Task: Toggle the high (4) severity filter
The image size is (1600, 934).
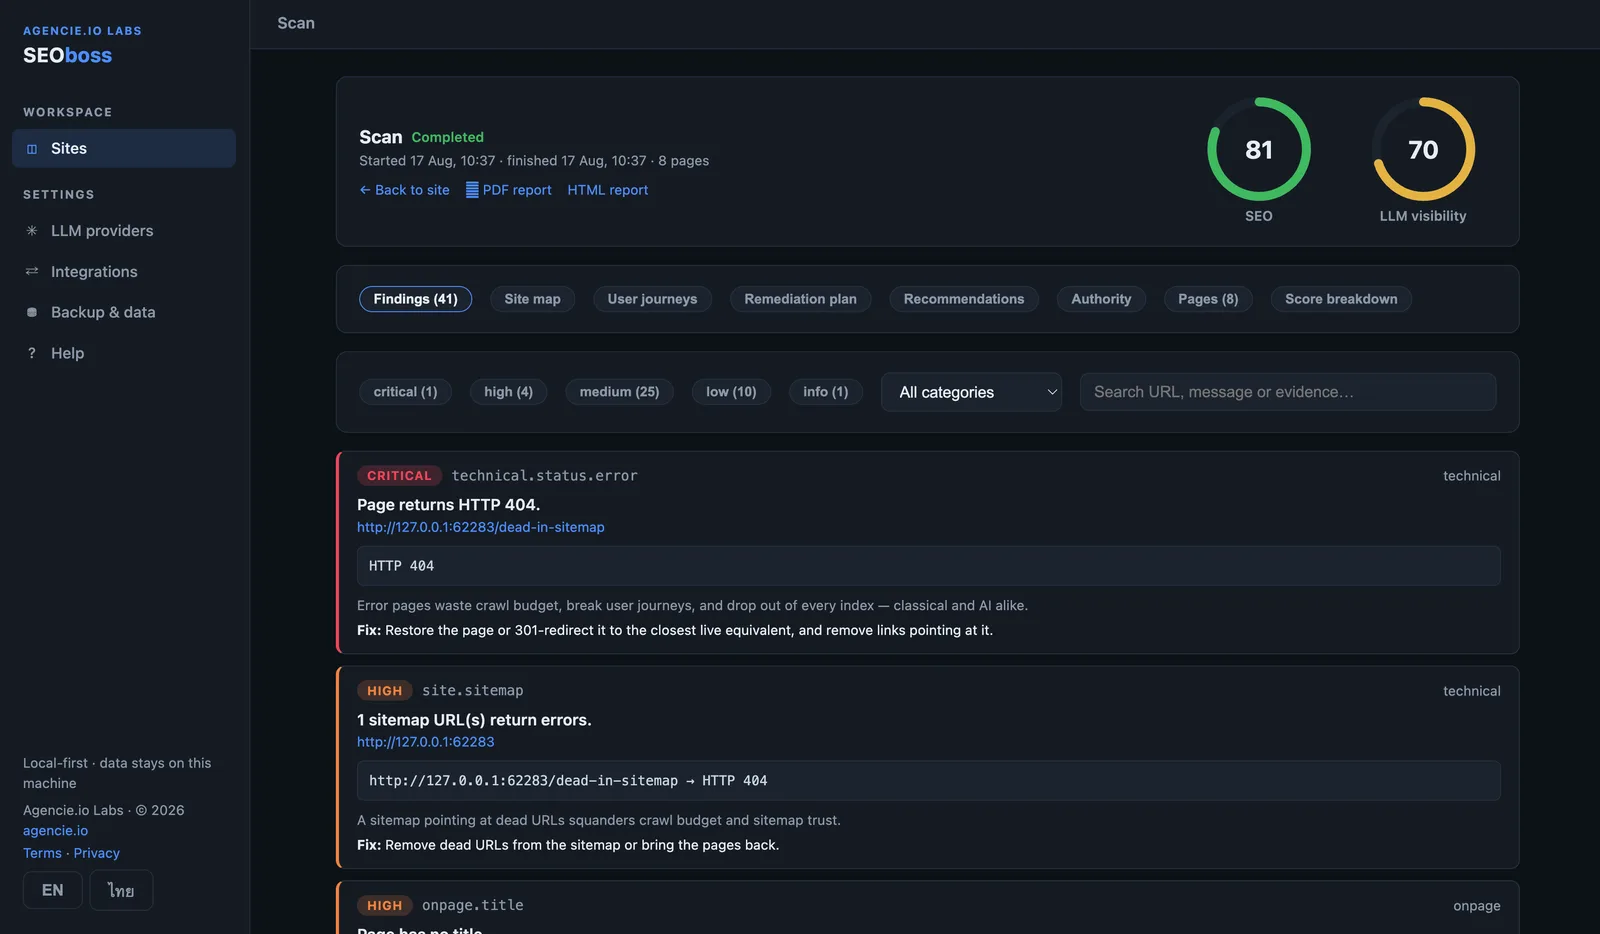Action: pos(508,392)
